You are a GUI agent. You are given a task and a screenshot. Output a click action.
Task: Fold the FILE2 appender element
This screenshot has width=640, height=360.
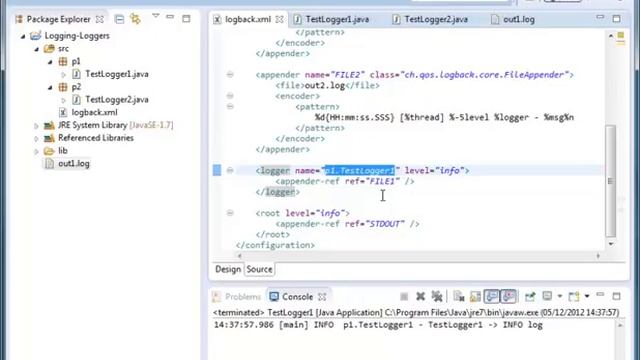tap(230, 75)
